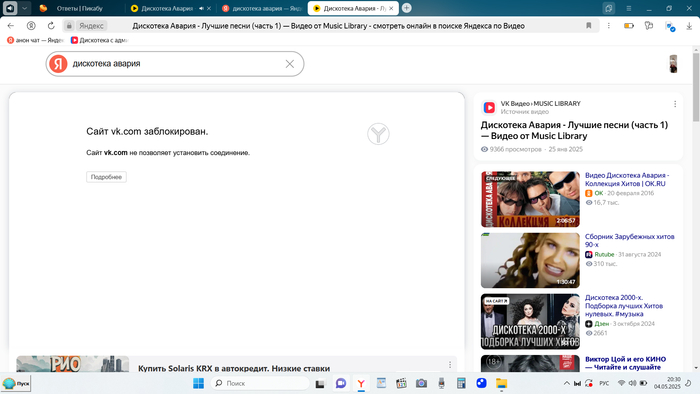Open the user profile avatar
The width and height of the screenshot is (700, 394).
point(673,64)
